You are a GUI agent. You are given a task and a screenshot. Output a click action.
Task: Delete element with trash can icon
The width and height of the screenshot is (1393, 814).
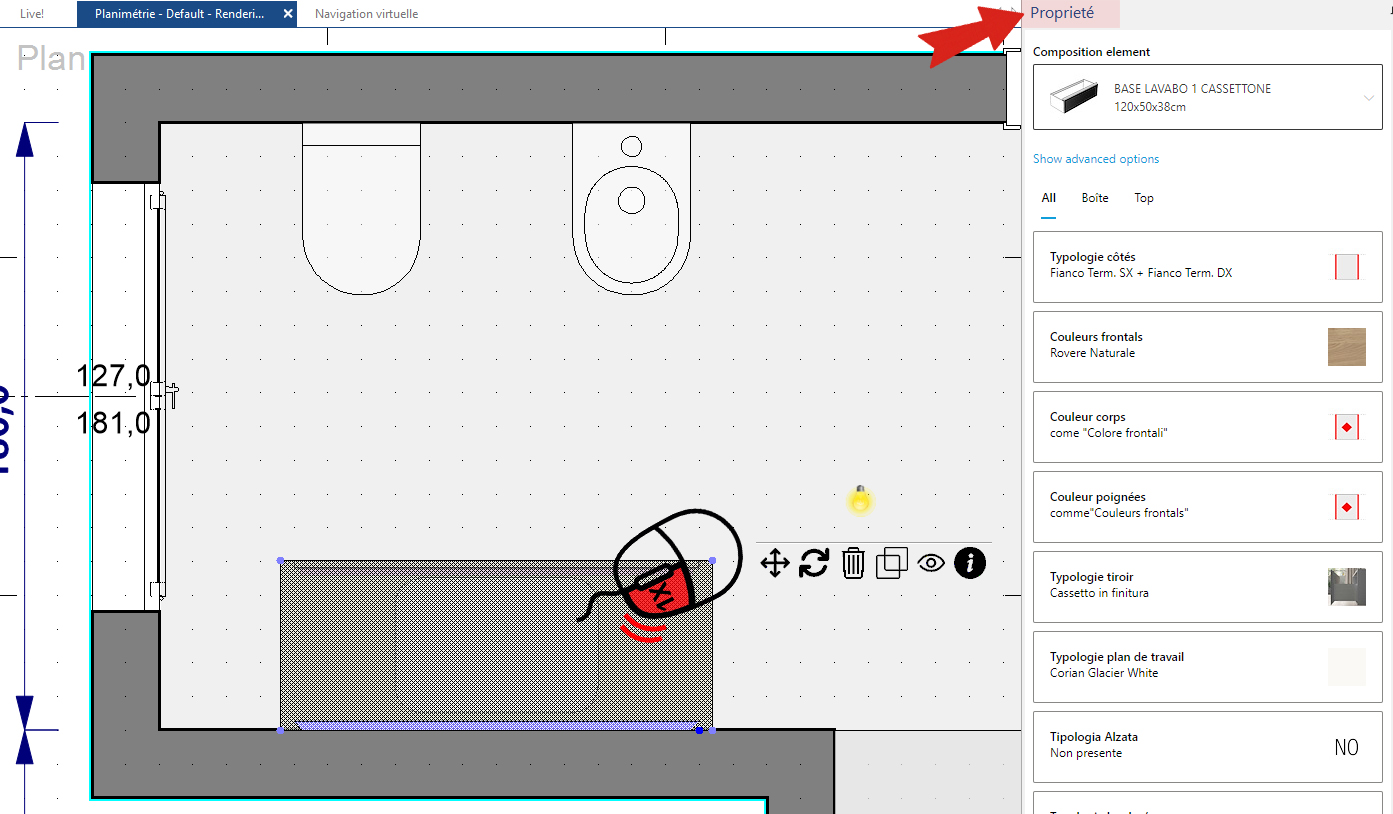(853, 563)
